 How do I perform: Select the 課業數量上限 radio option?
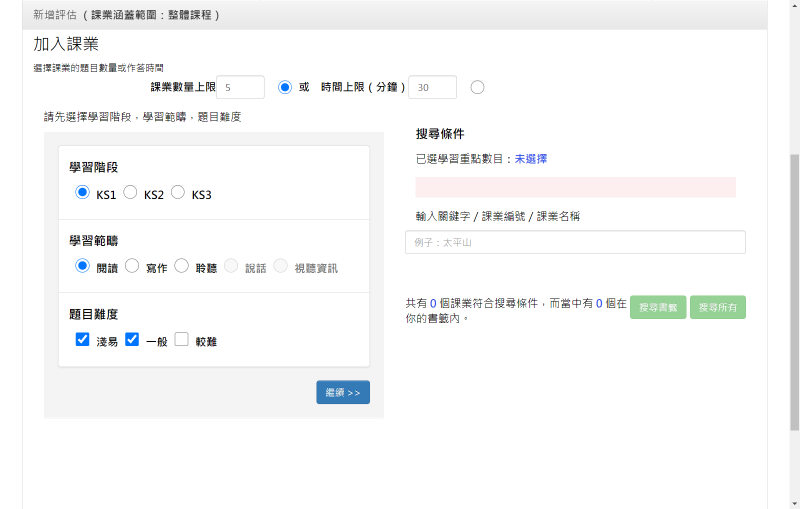285,87
